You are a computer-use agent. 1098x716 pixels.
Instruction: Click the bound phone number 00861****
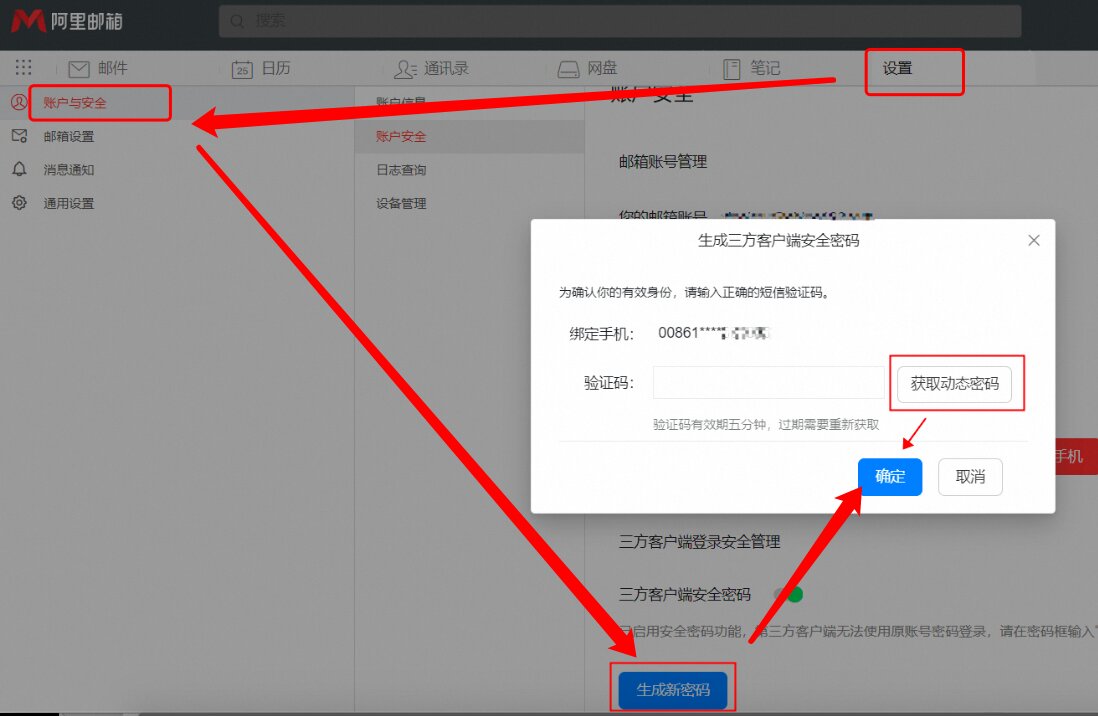[714, 333]
